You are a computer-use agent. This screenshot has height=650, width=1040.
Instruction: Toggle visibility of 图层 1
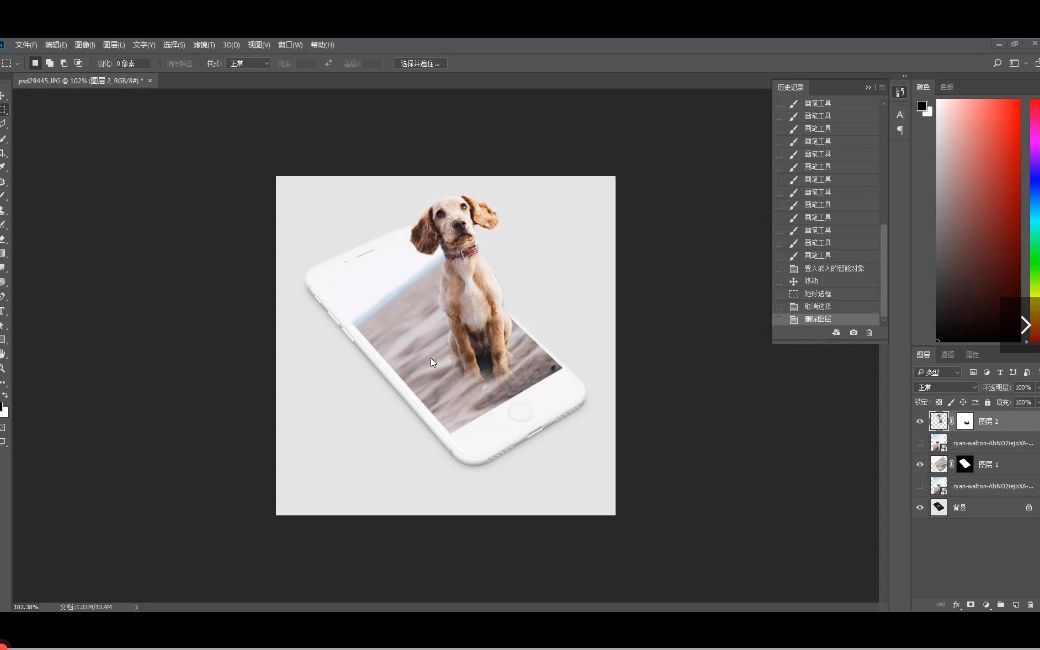(920, 463)
